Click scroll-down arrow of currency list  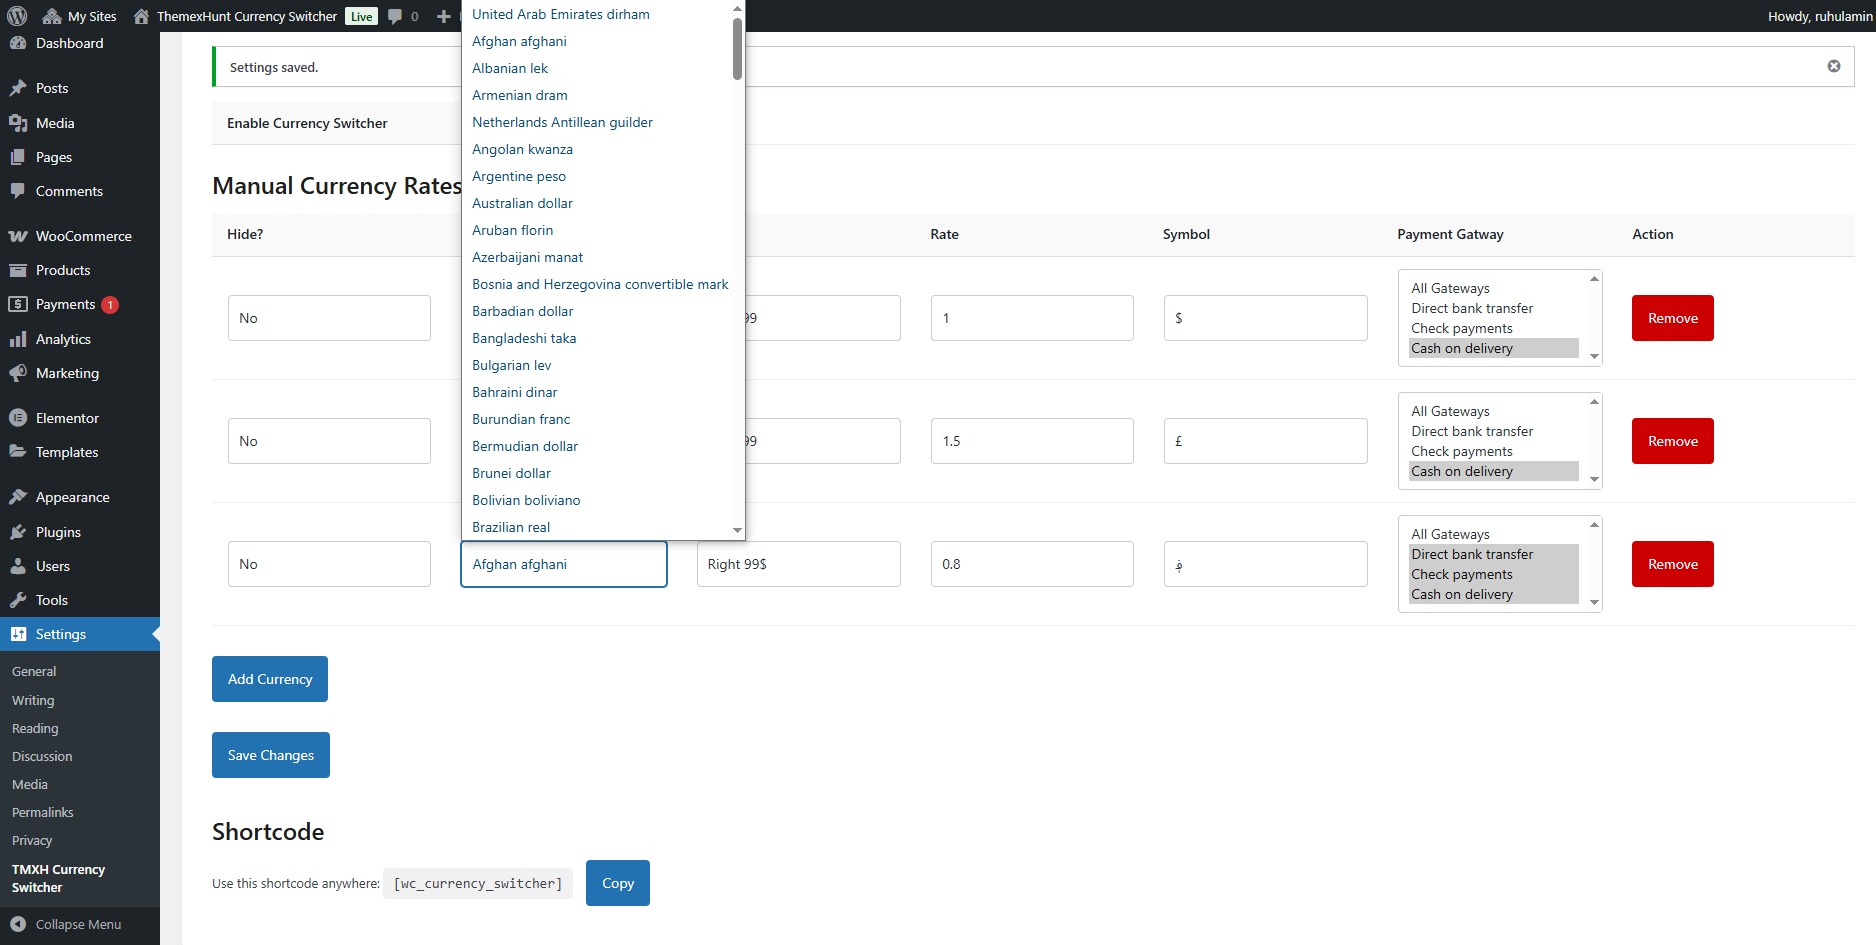click(737, 530)
